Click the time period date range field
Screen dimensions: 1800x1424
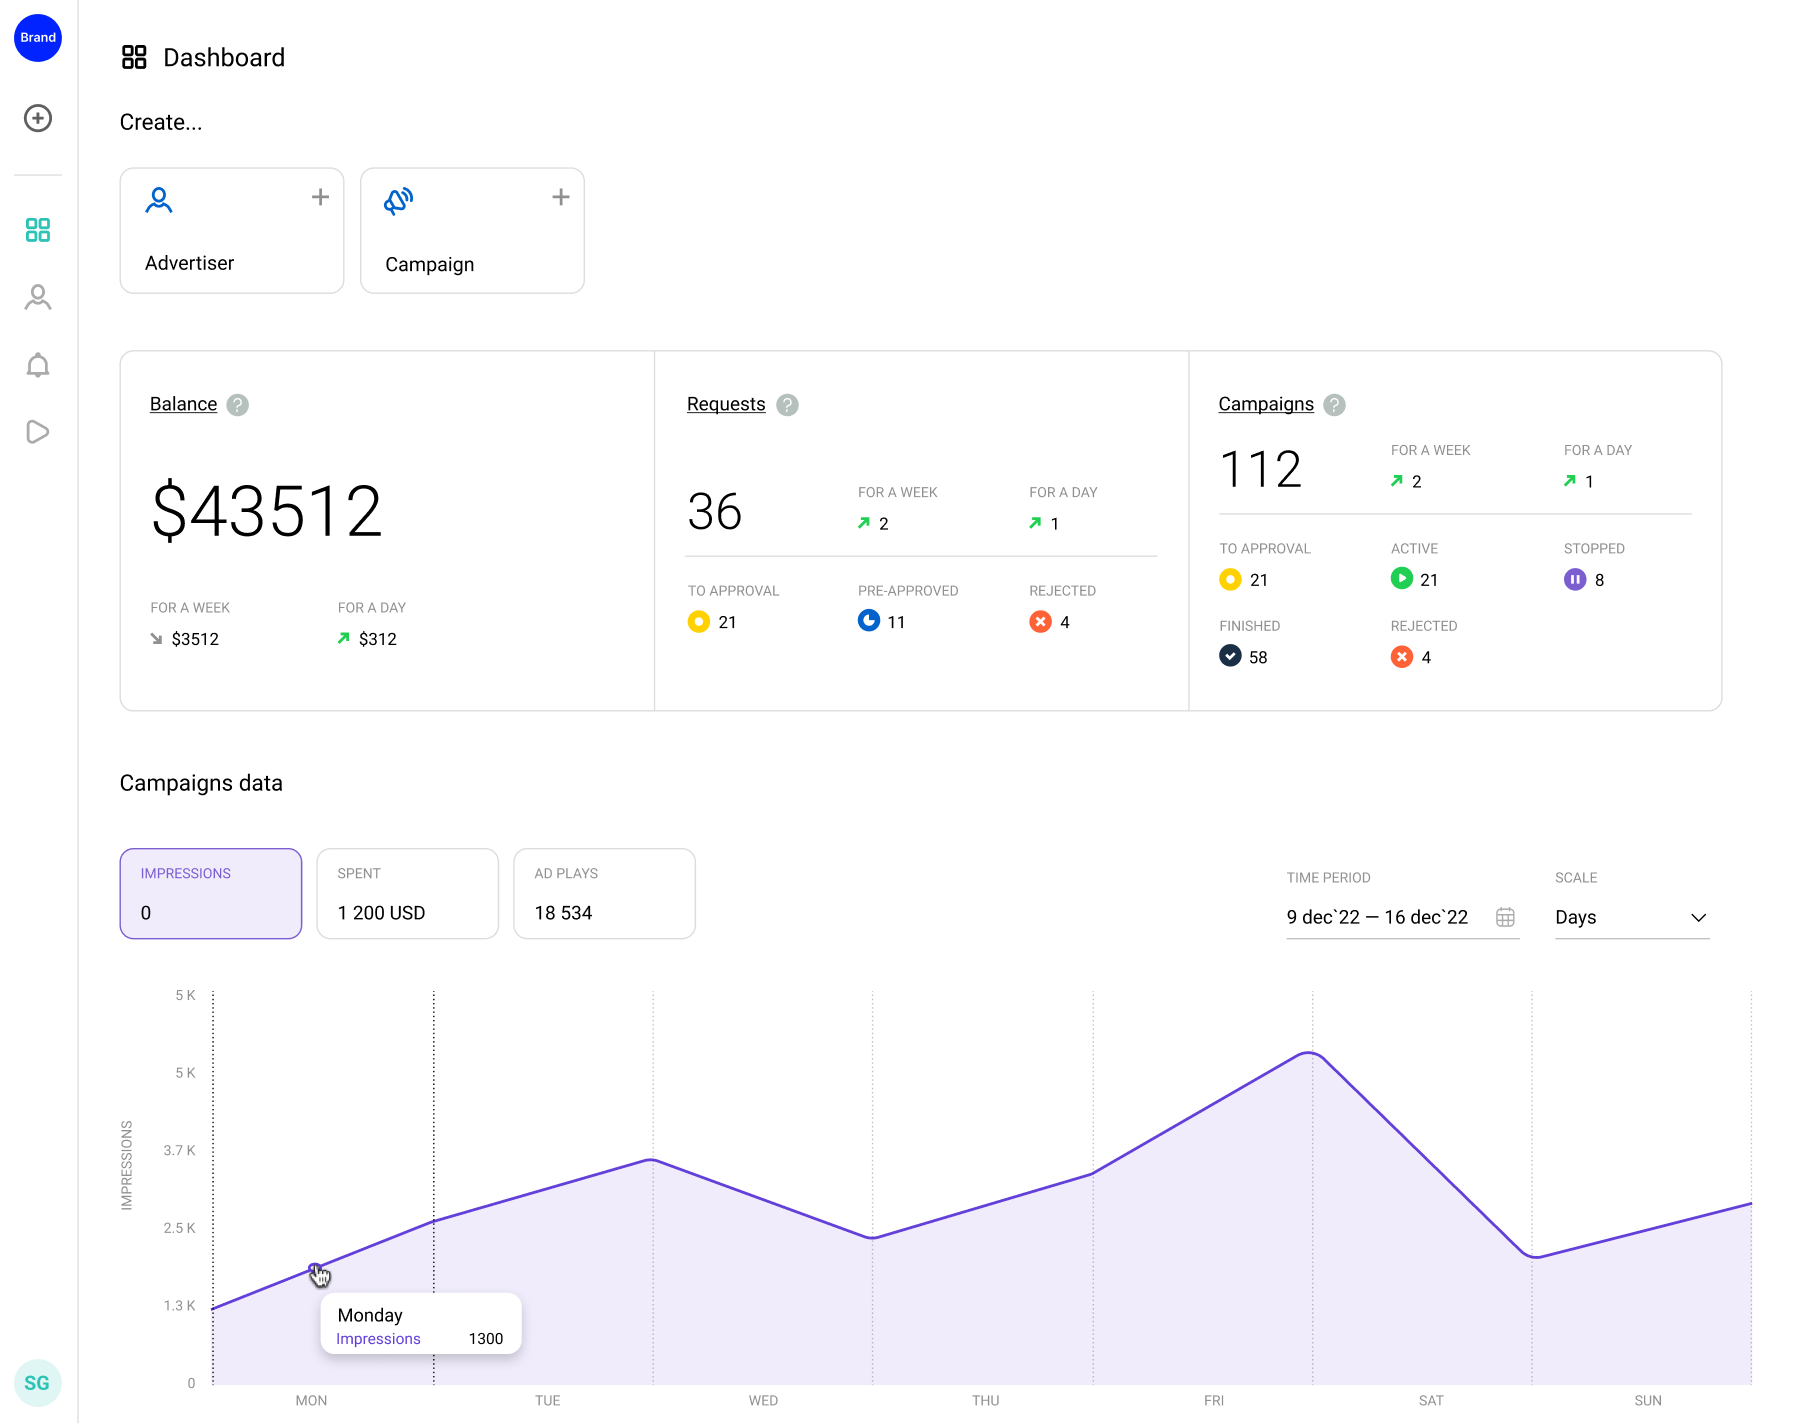click(1403, 917)
